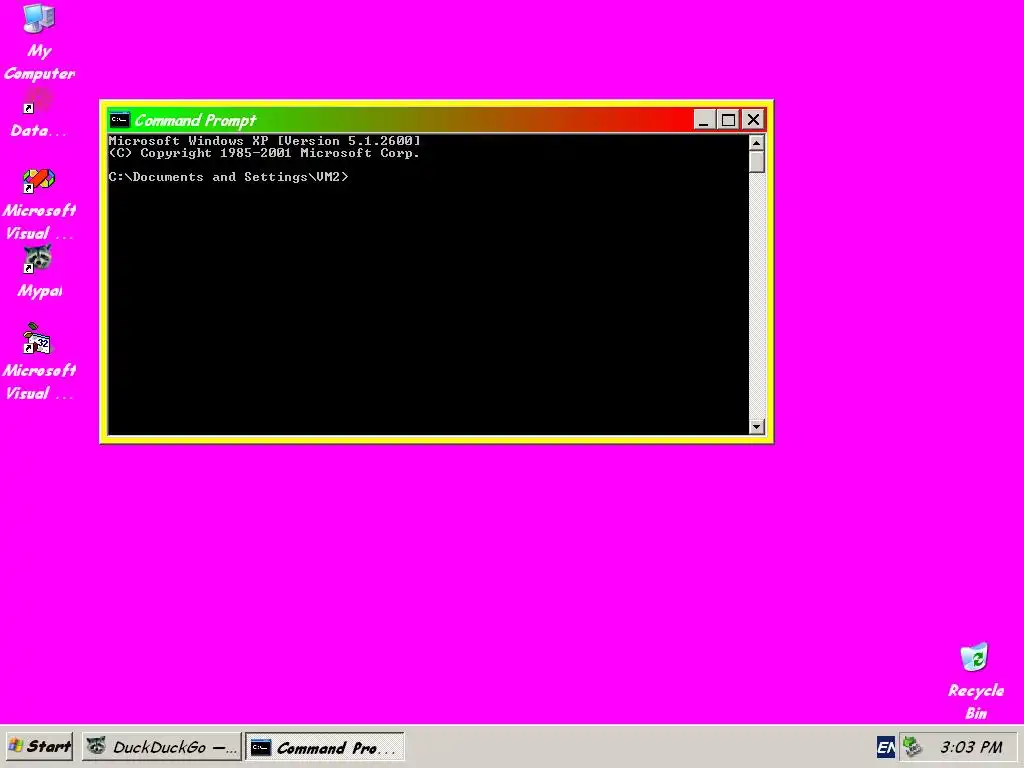Click the console vertical scrollbar thumb
1024x768 pixels.
[756, 162]
